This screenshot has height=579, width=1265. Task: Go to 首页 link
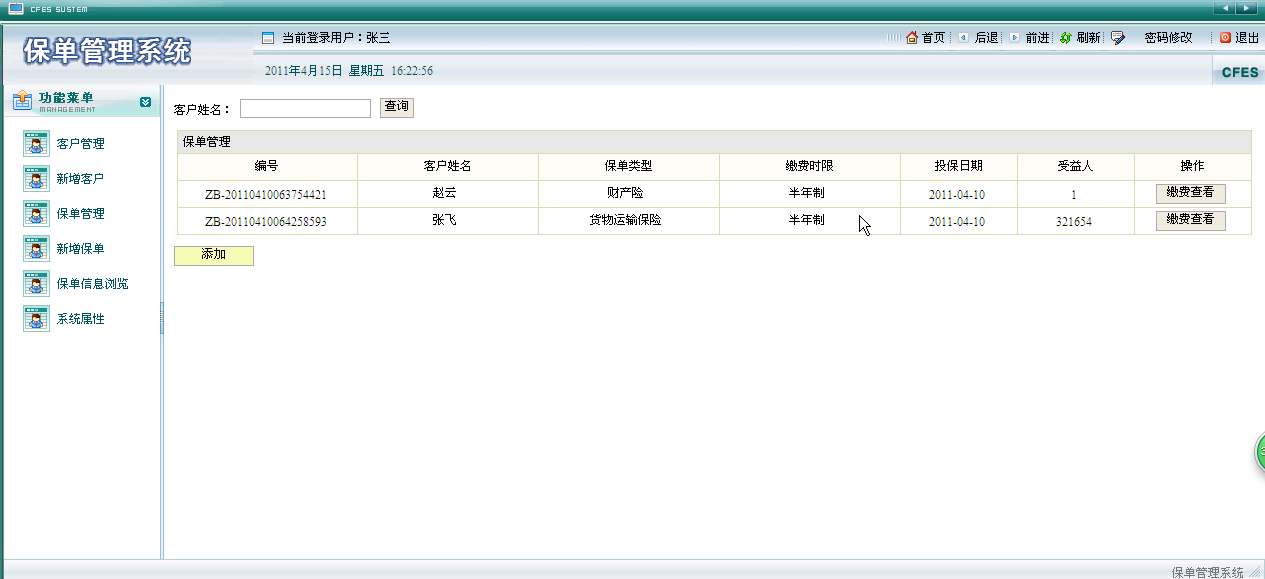click(933, 38)
